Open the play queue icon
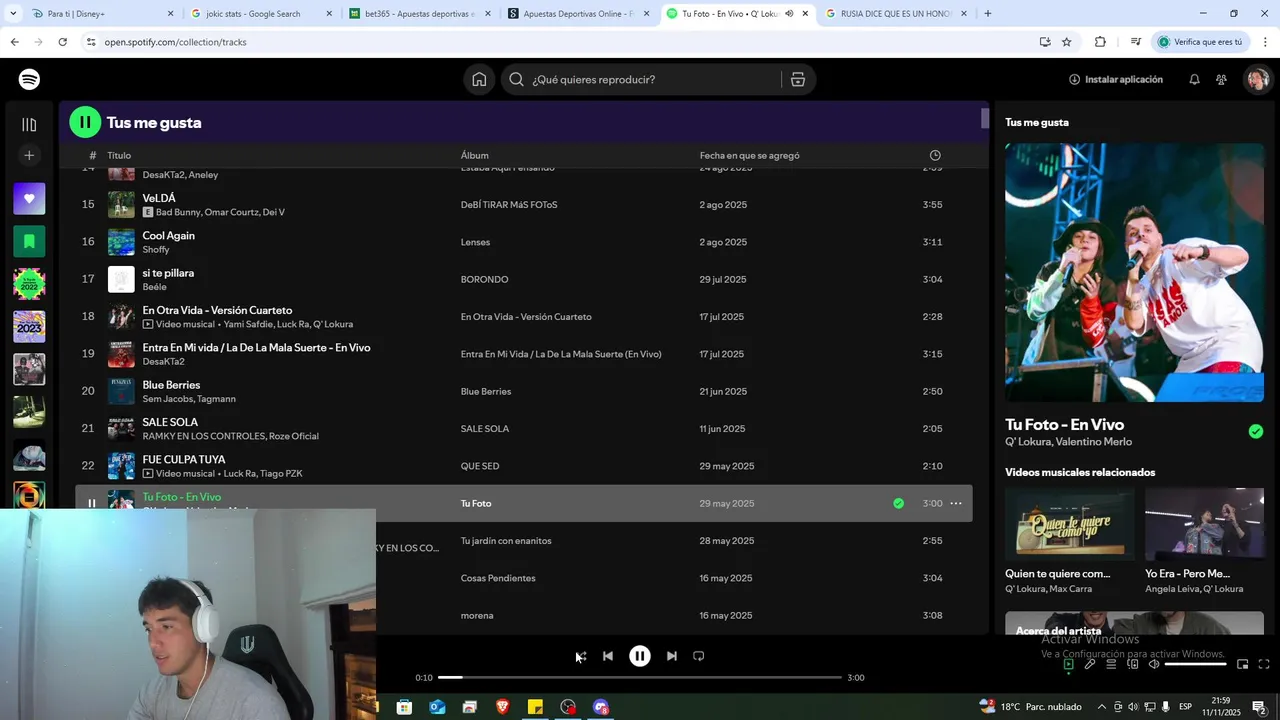 click(1111, 664)
